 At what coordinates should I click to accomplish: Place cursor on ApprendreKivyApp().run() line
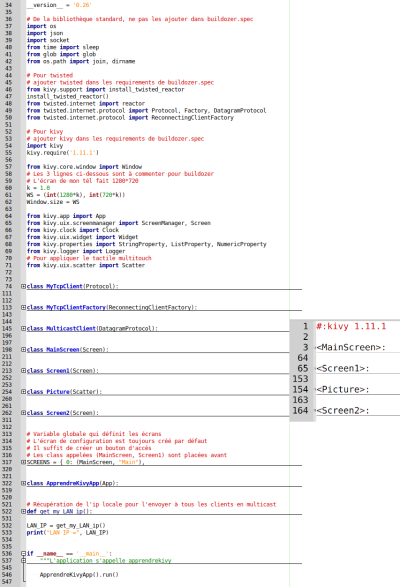[x=79, y=575]
